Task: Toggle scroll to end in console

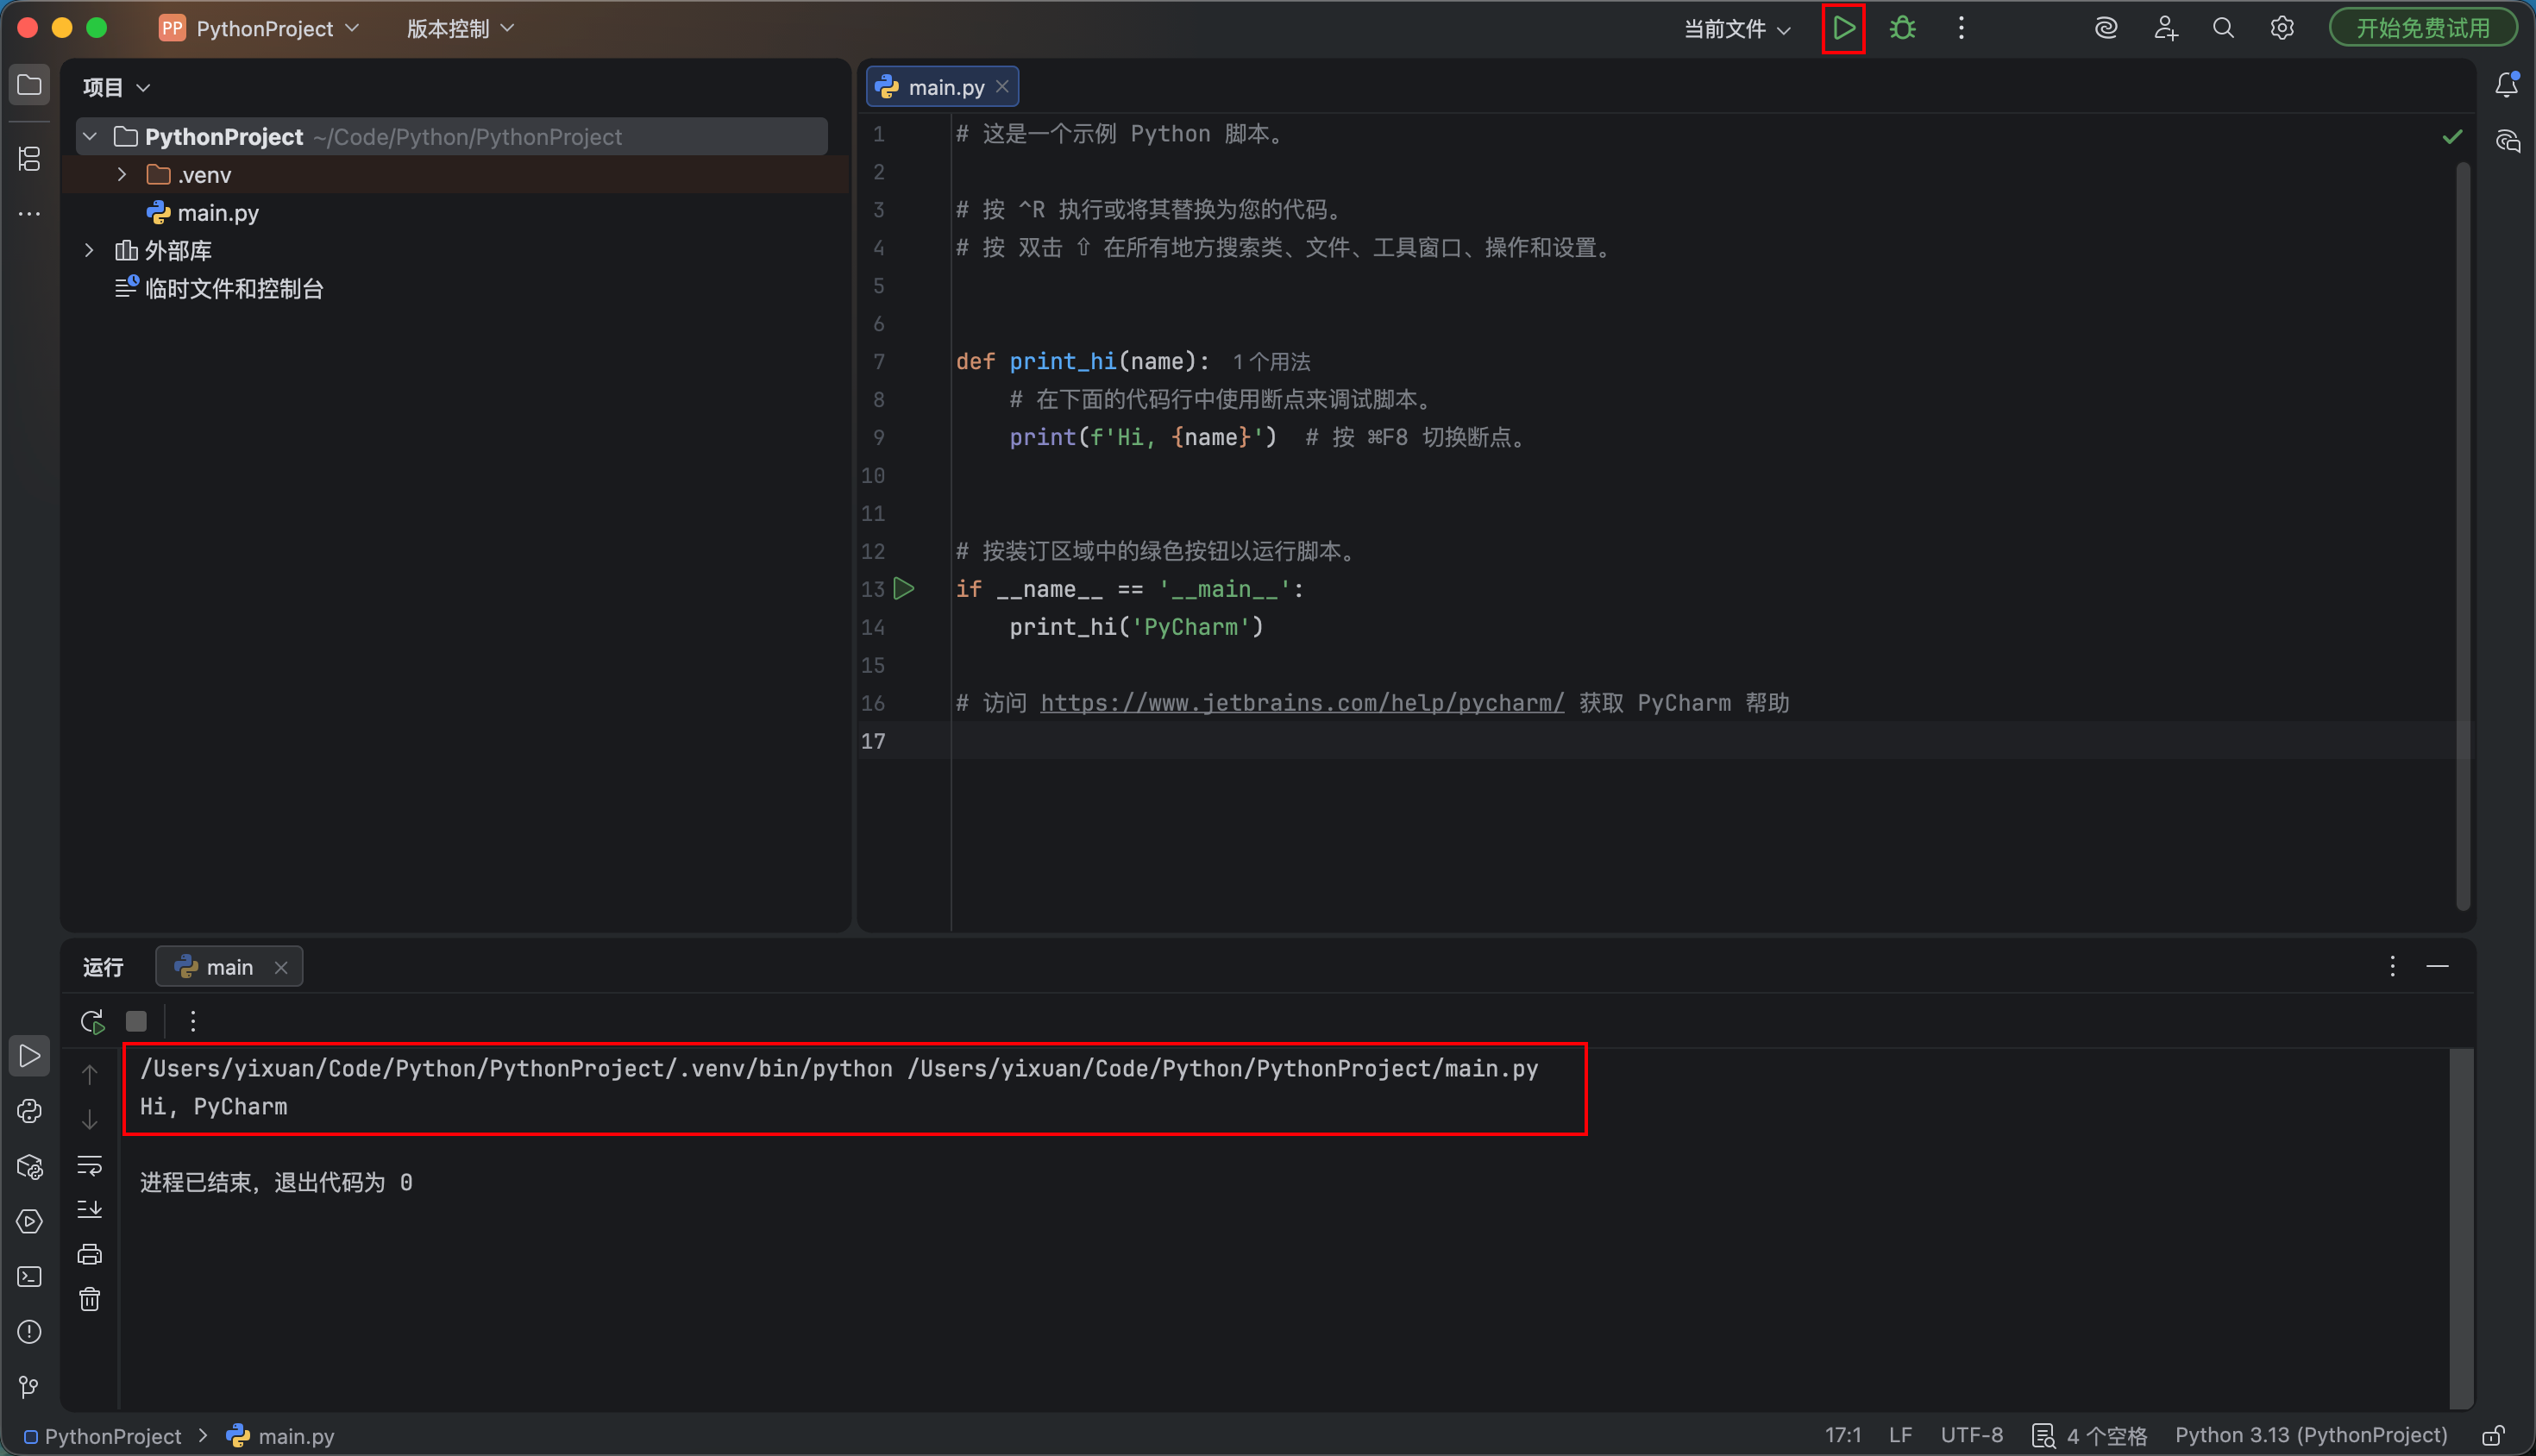Action: pyautogui.click(x=90, y=1209)
